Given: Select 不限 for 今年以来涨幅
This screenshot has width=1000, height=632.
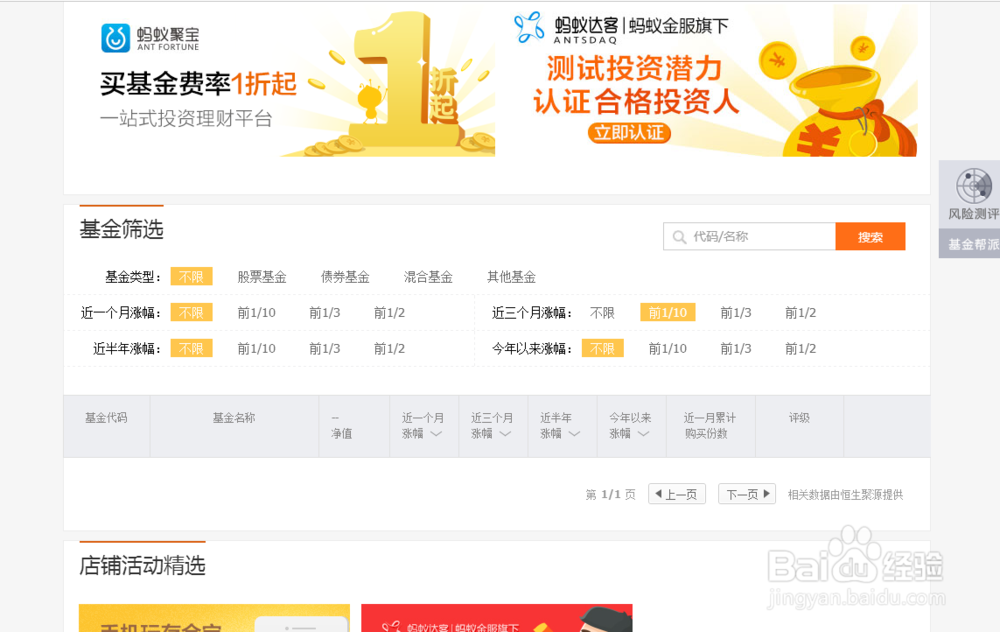Looking at the screenshot, I should [x=603, y=349].
